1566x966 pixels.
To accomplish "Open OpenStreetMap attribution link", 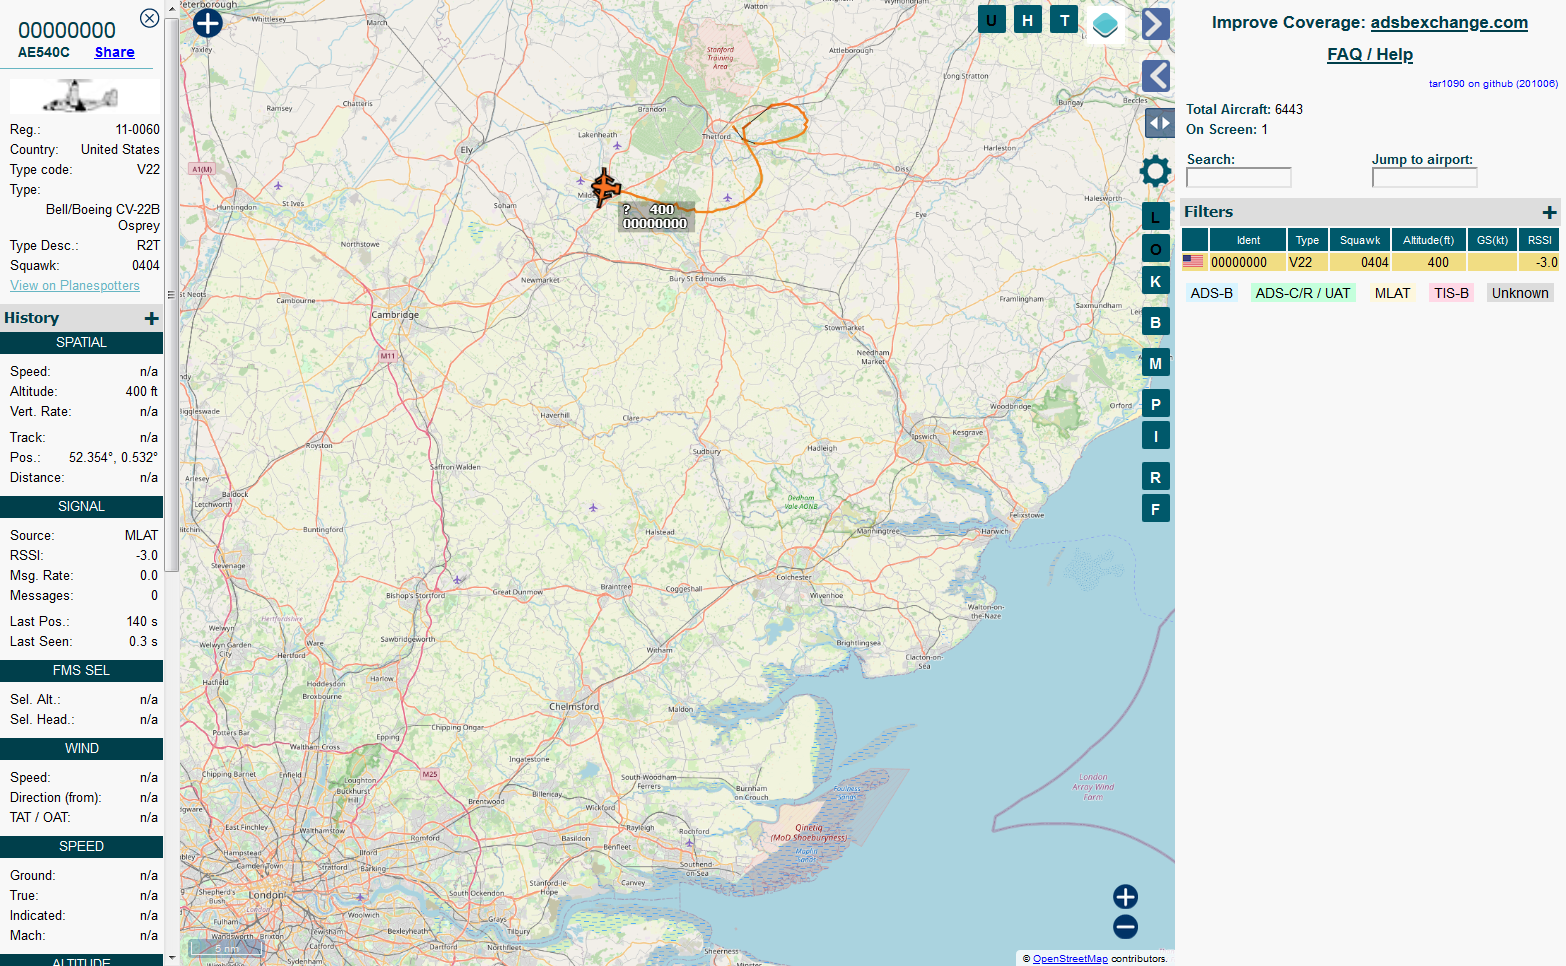I will [1070, 958].
